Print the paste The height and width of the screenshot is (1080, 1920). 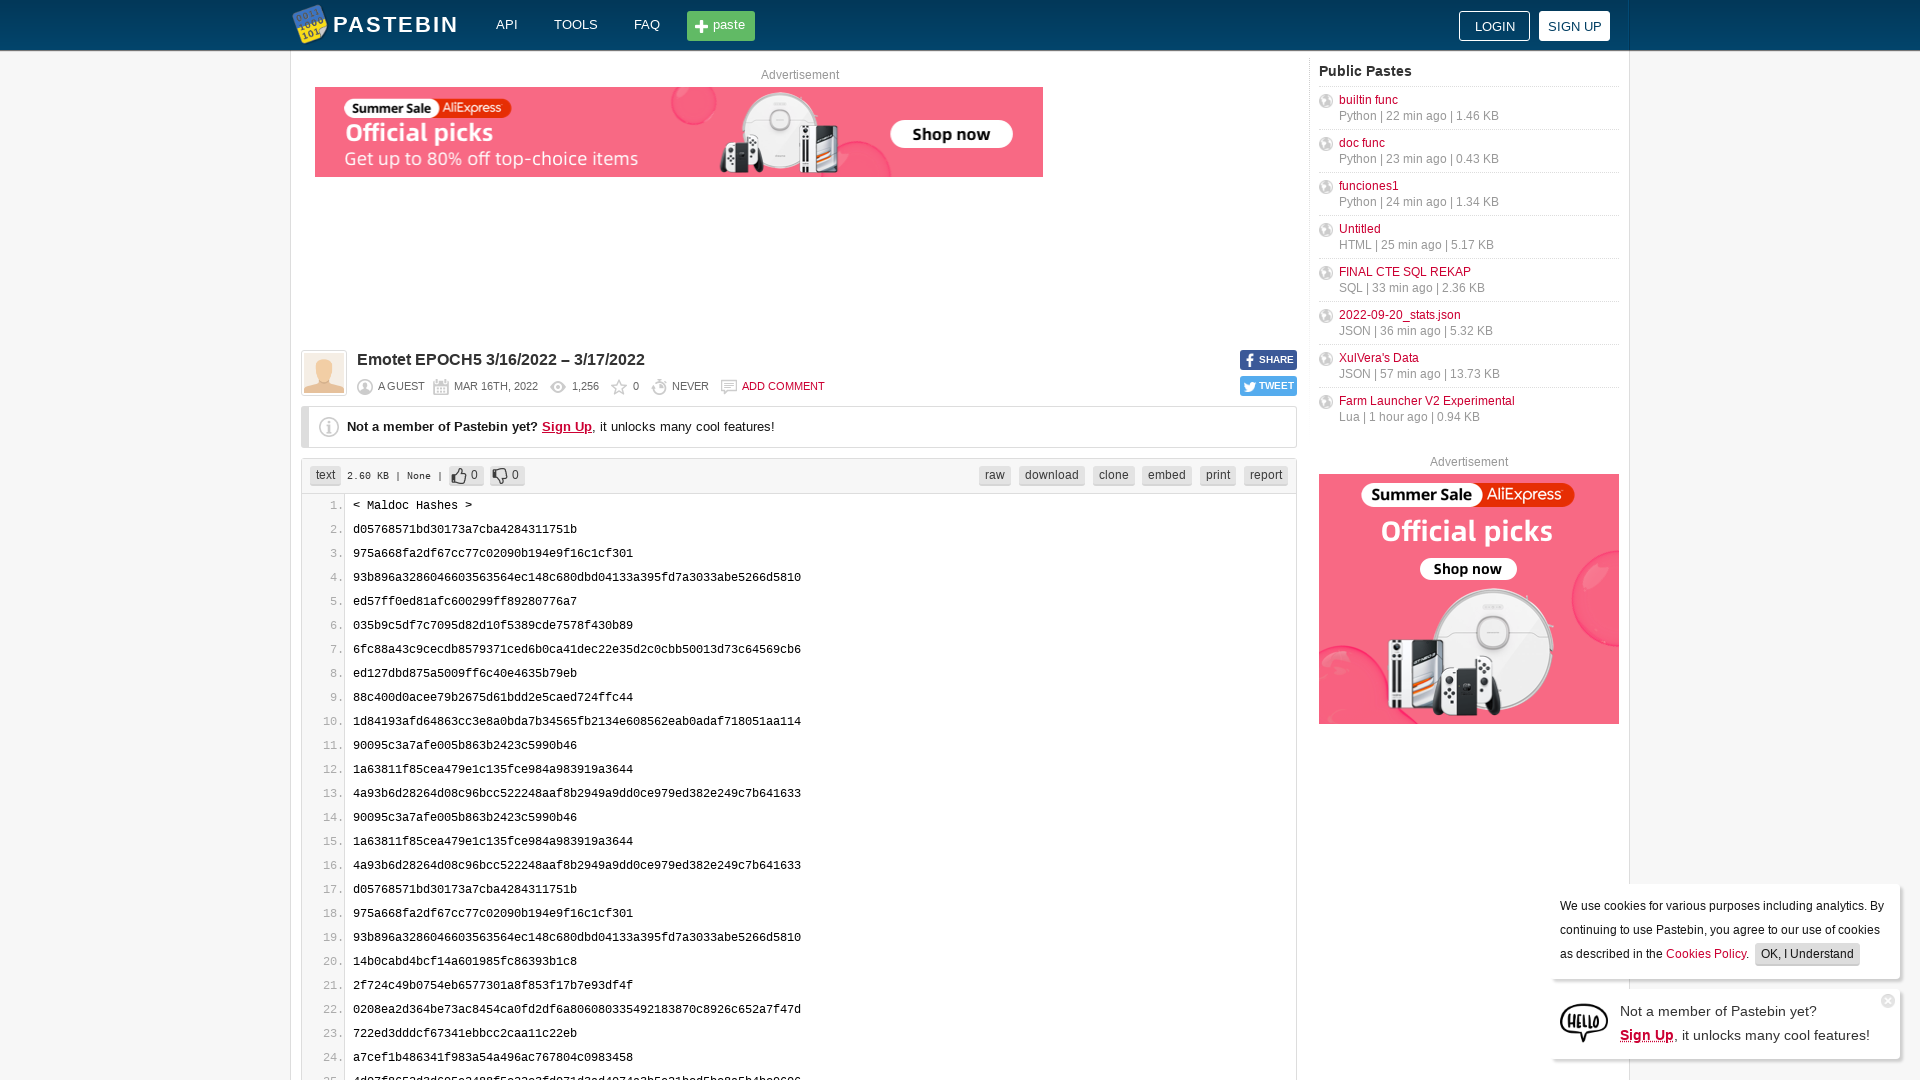point(1218,476)
